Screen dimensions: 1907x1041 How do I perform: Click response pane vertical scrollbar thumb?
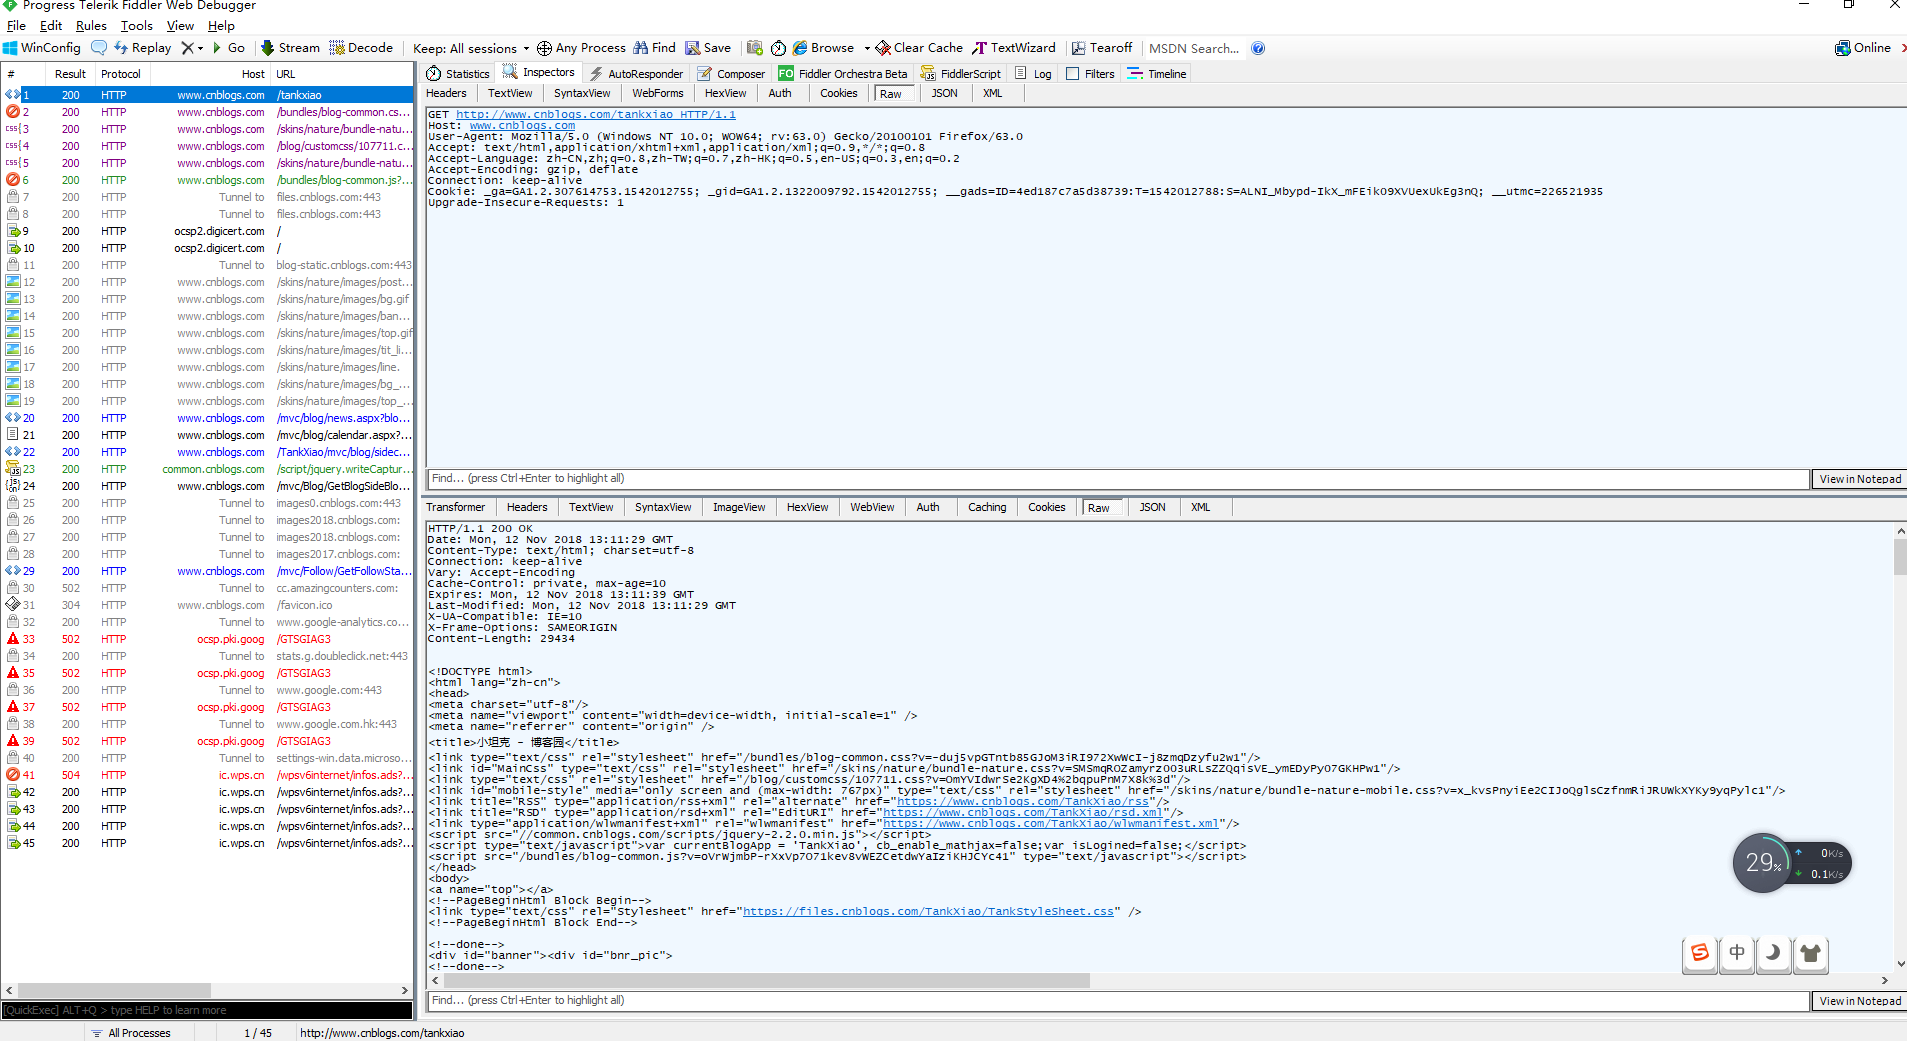[1900, 557]
